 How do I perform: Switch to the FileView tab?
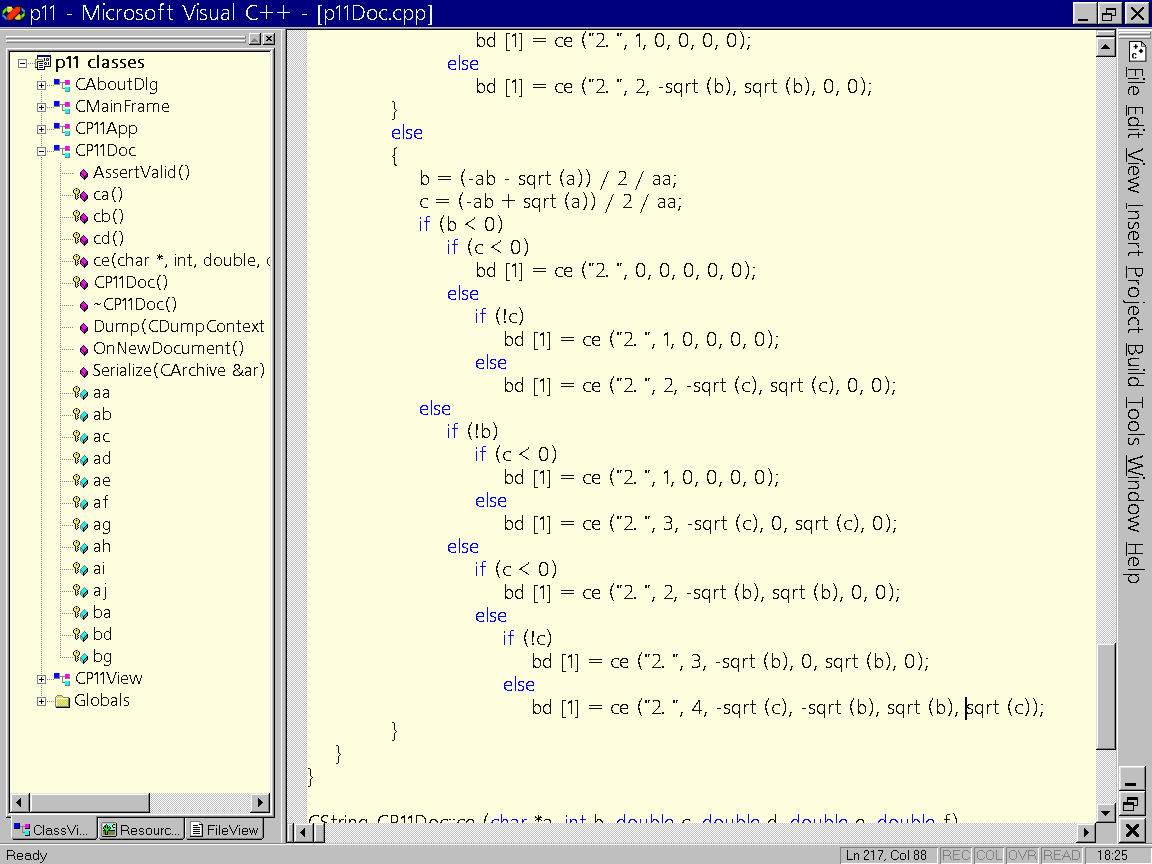(225, 830)
